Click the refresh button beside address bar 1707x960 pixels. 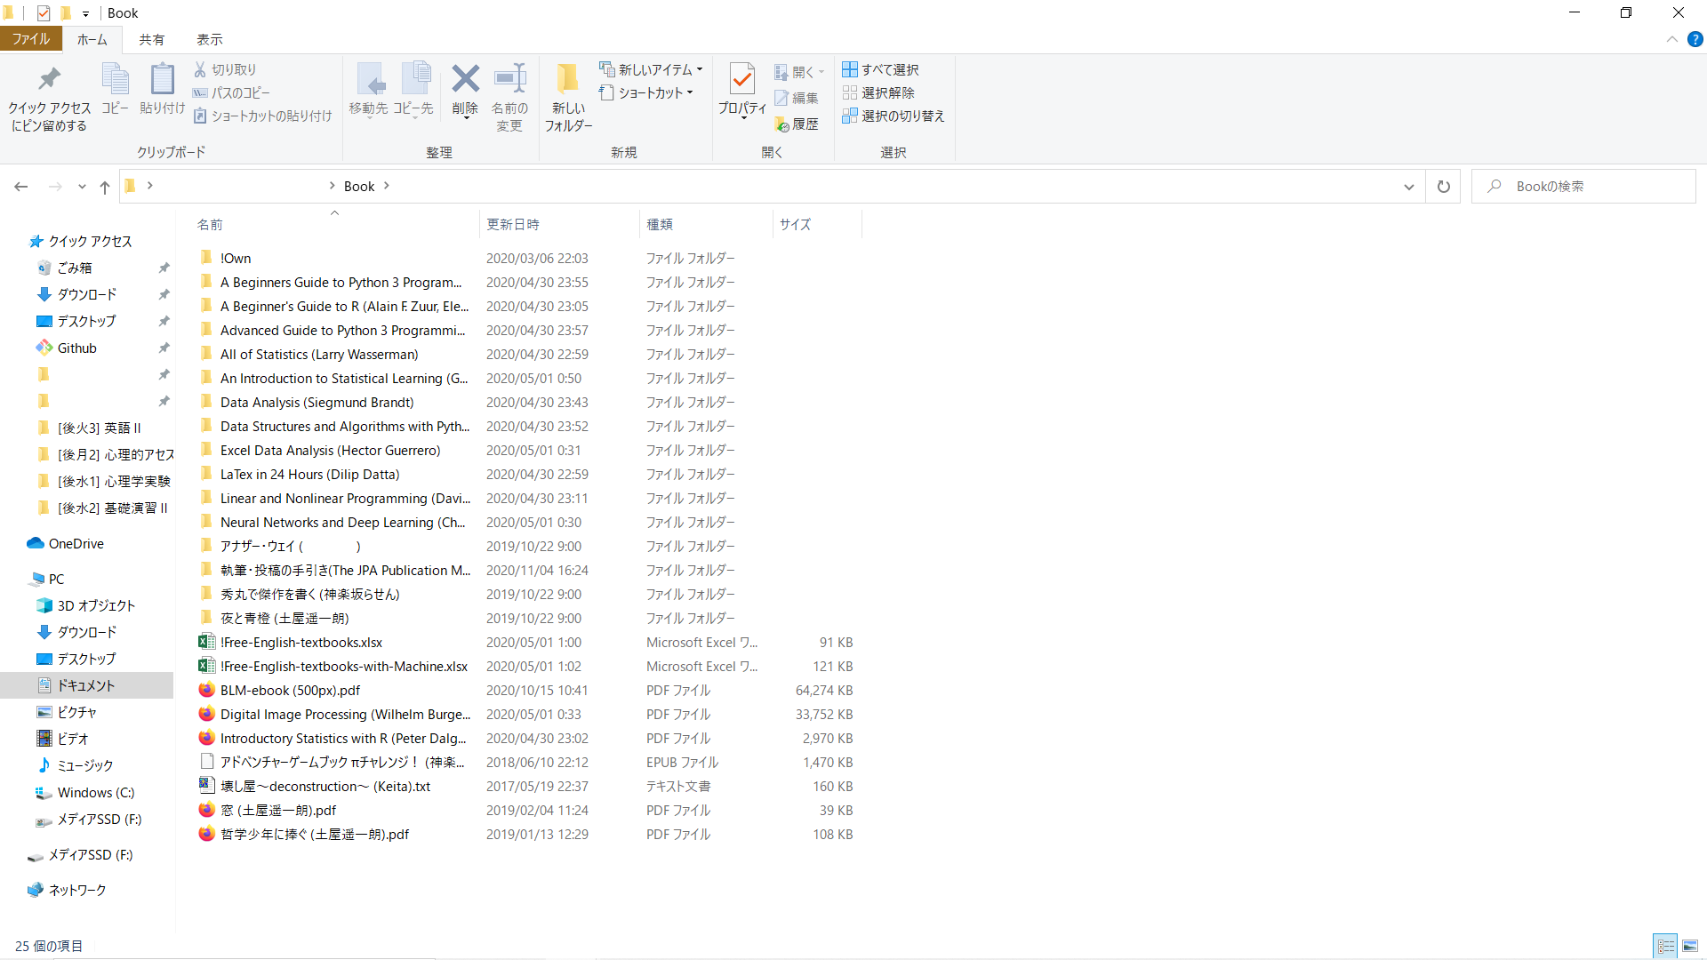(x=1443, y=186)
